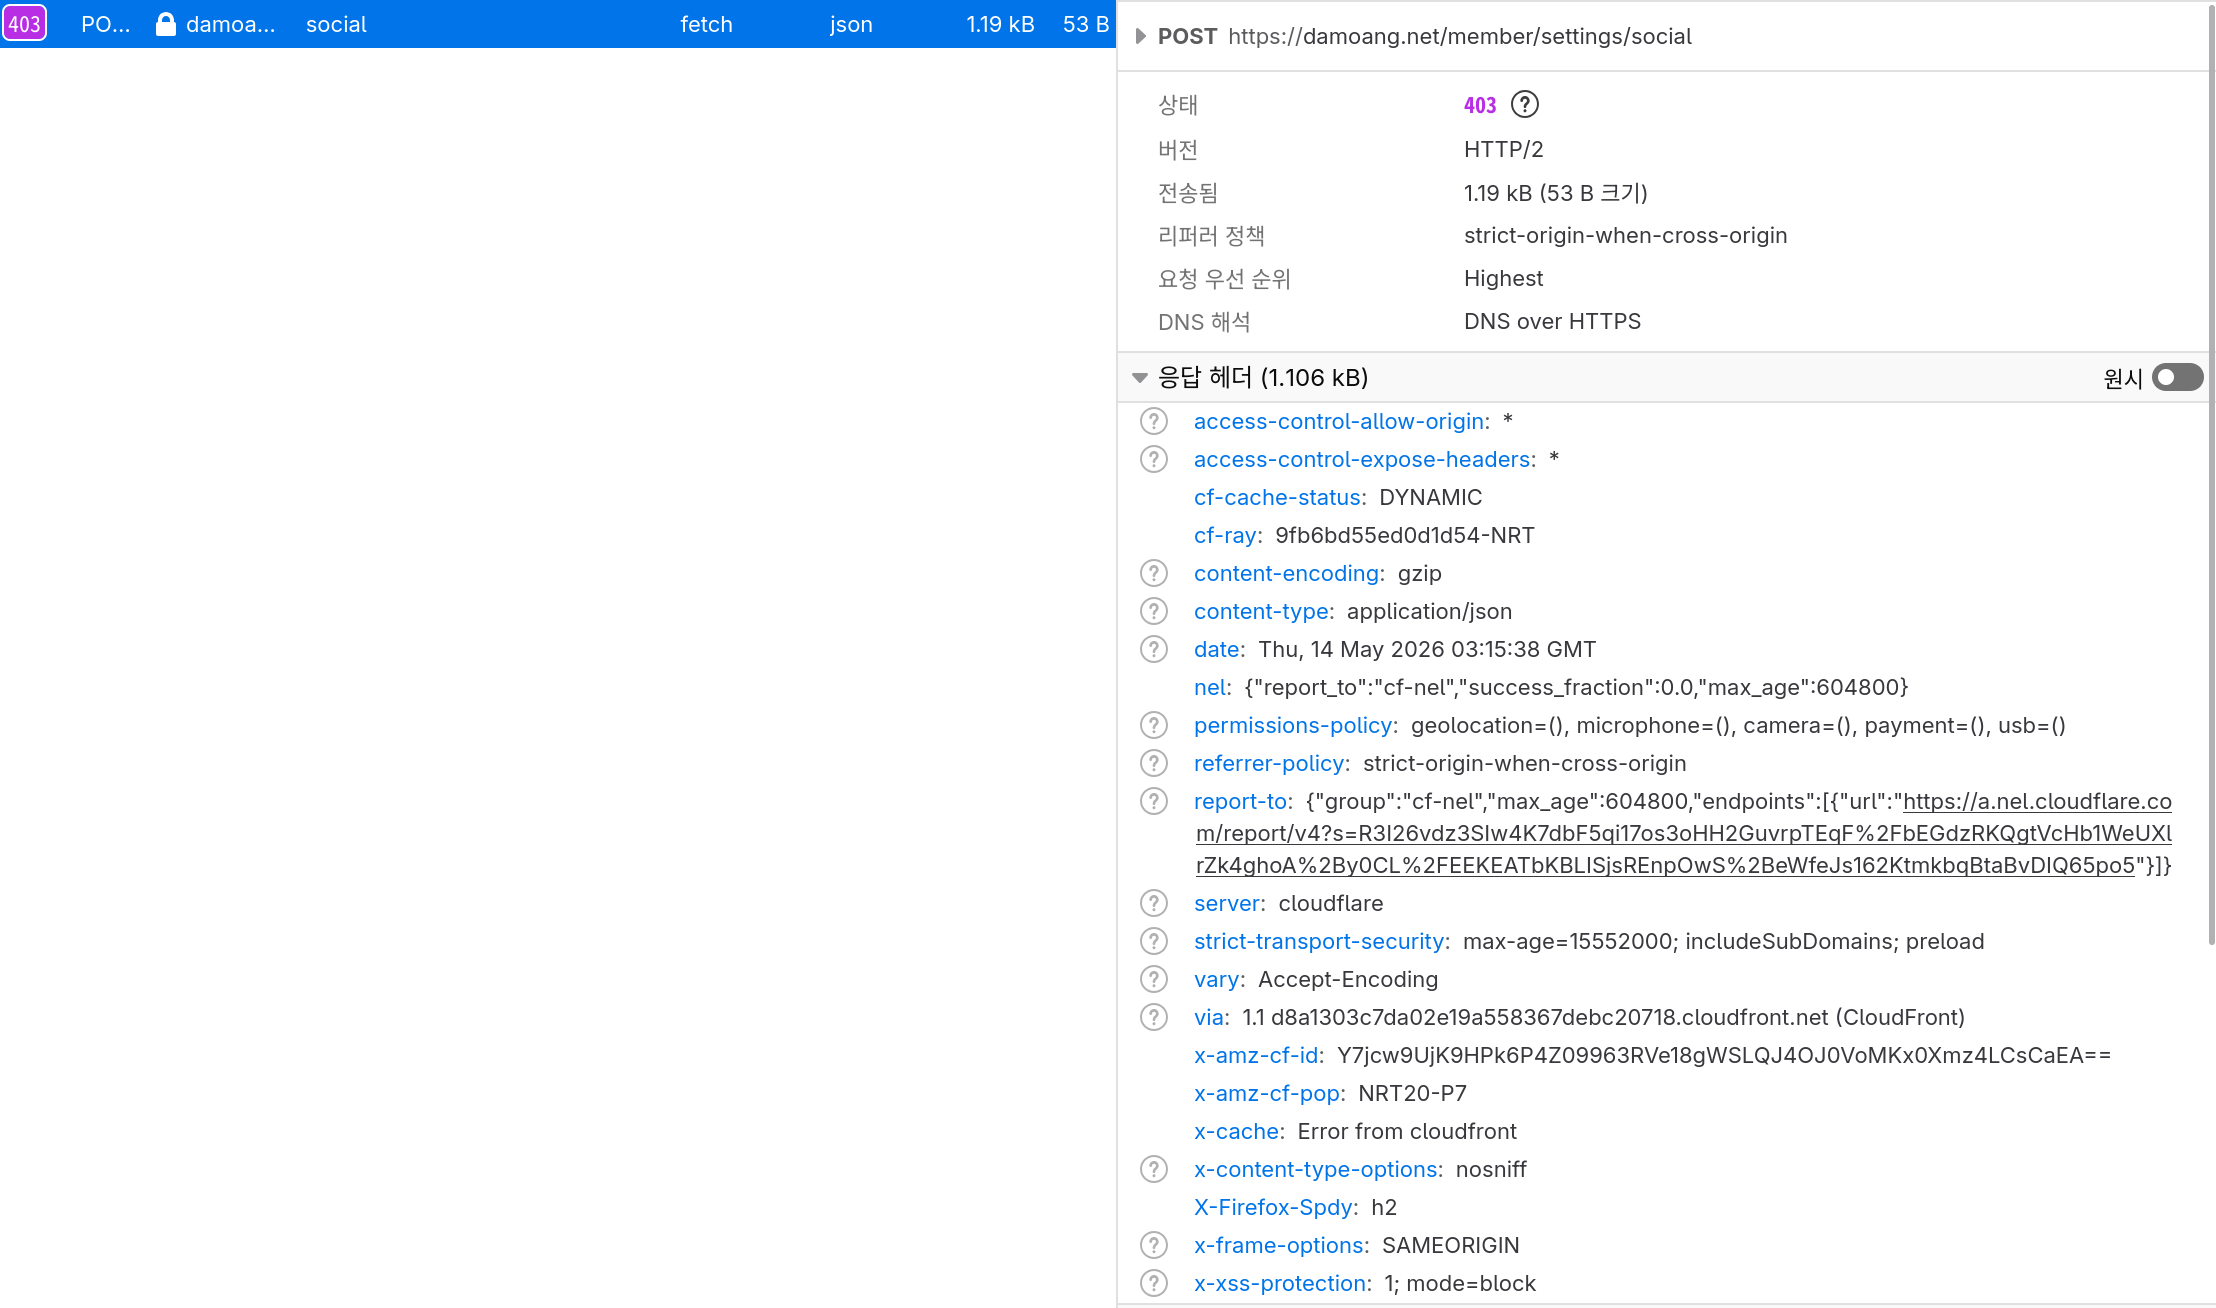
Task: Toggle the raw headers switch
Action: [x=2177, y=377]
